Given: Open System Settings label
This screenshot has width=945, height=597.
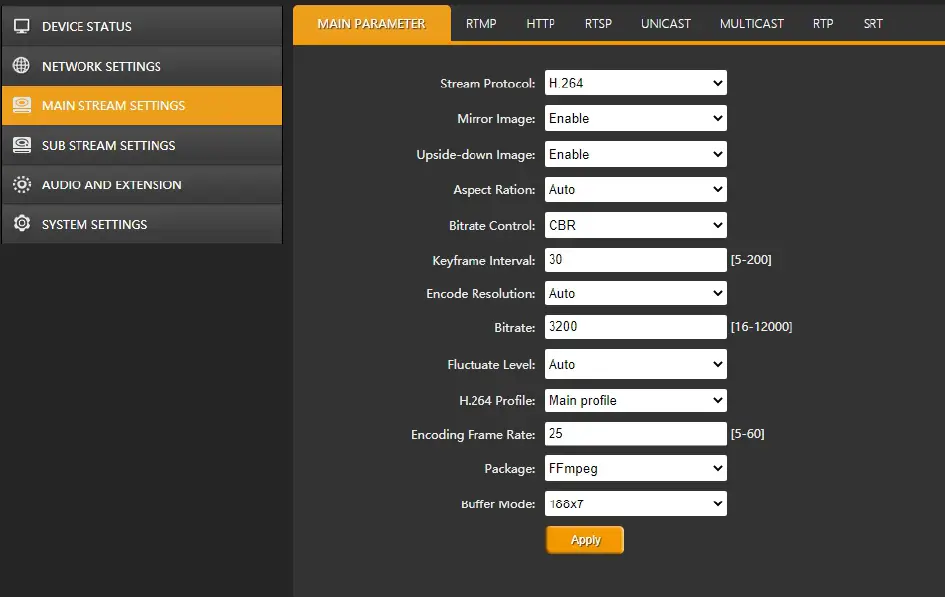Looking at the screenshot, I should 95,224.
